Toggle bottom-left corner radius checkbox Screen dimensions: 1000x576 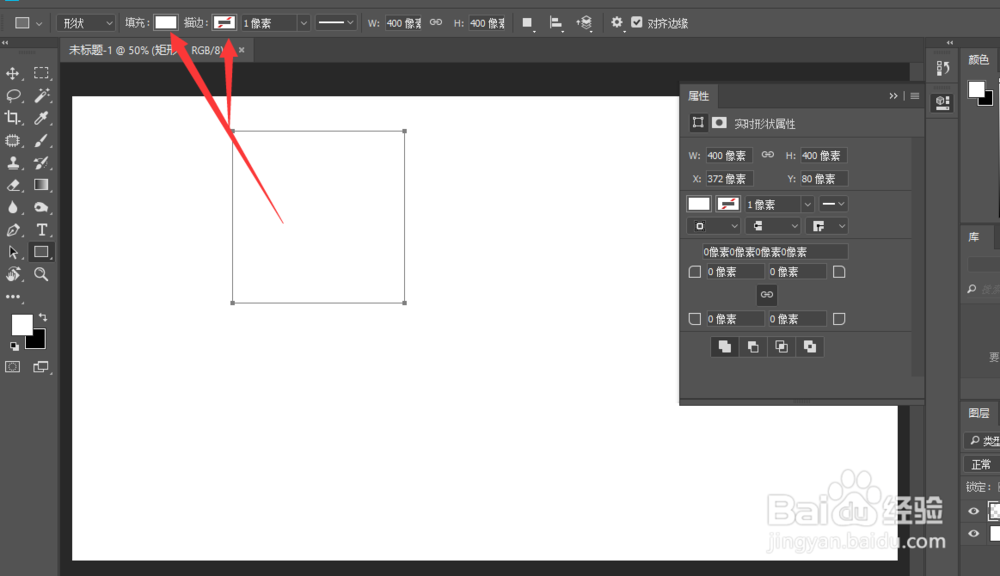pos(695,318)
